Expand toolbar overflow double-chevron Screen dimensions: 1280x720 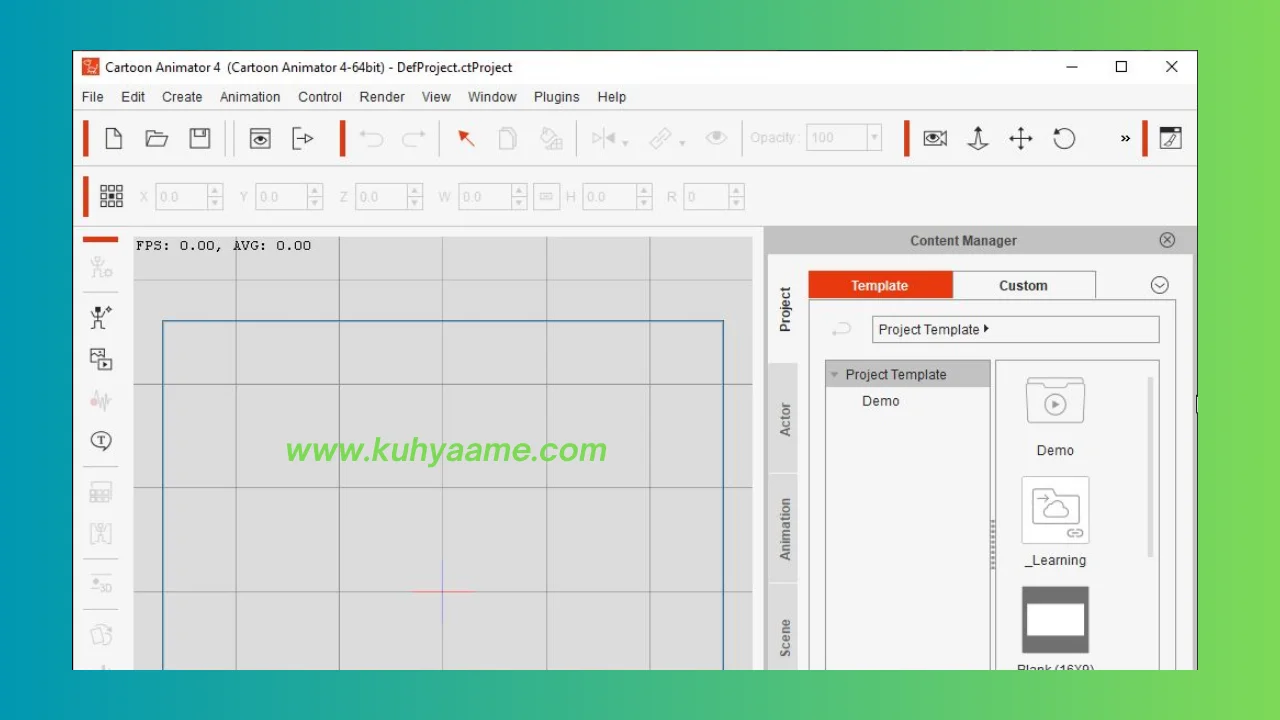(x=1125, y=139)
